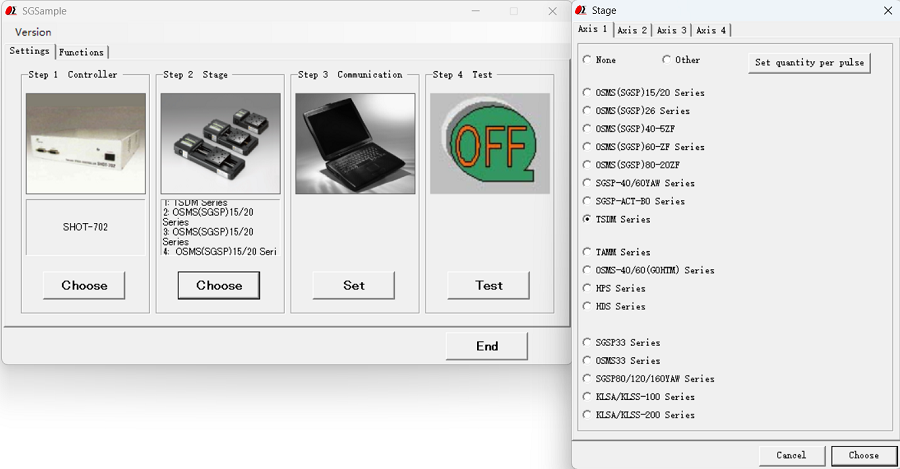Click the green OFF test icon
This screenshot has width=900, height=469.
489,143
